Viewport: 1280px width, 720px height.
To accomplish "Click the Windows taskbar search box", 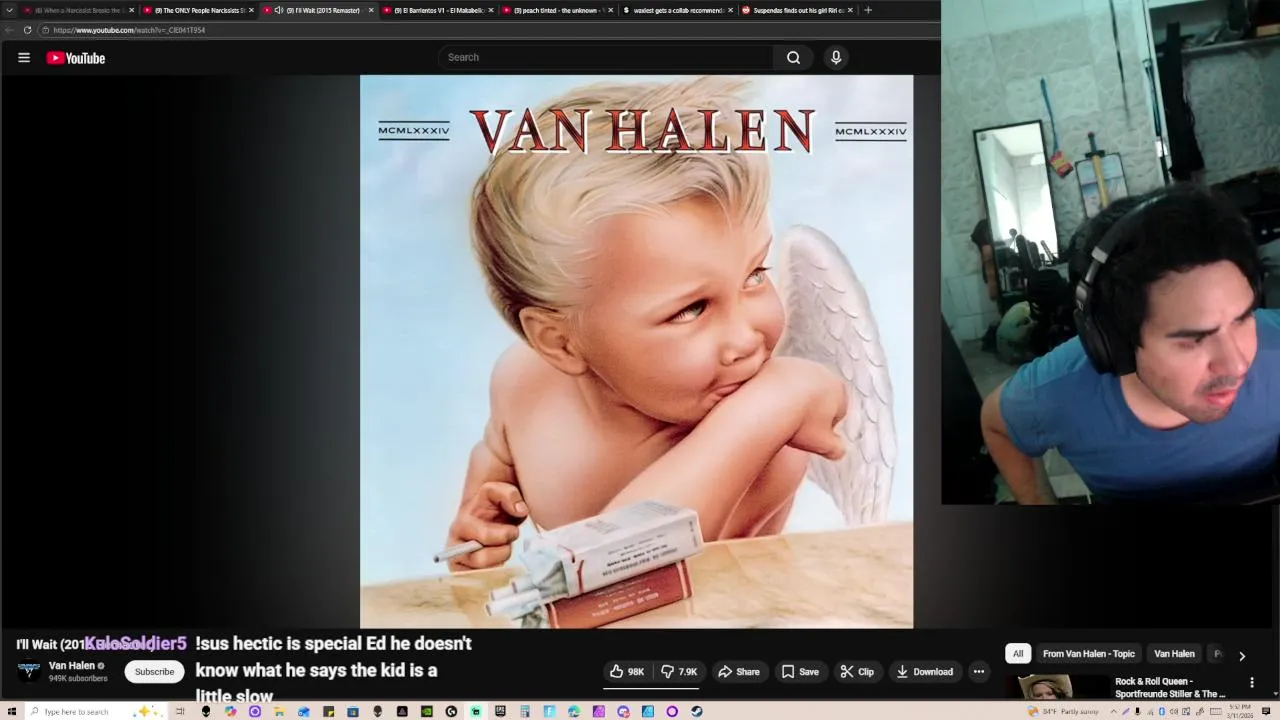I will click(x=95, y=712).
